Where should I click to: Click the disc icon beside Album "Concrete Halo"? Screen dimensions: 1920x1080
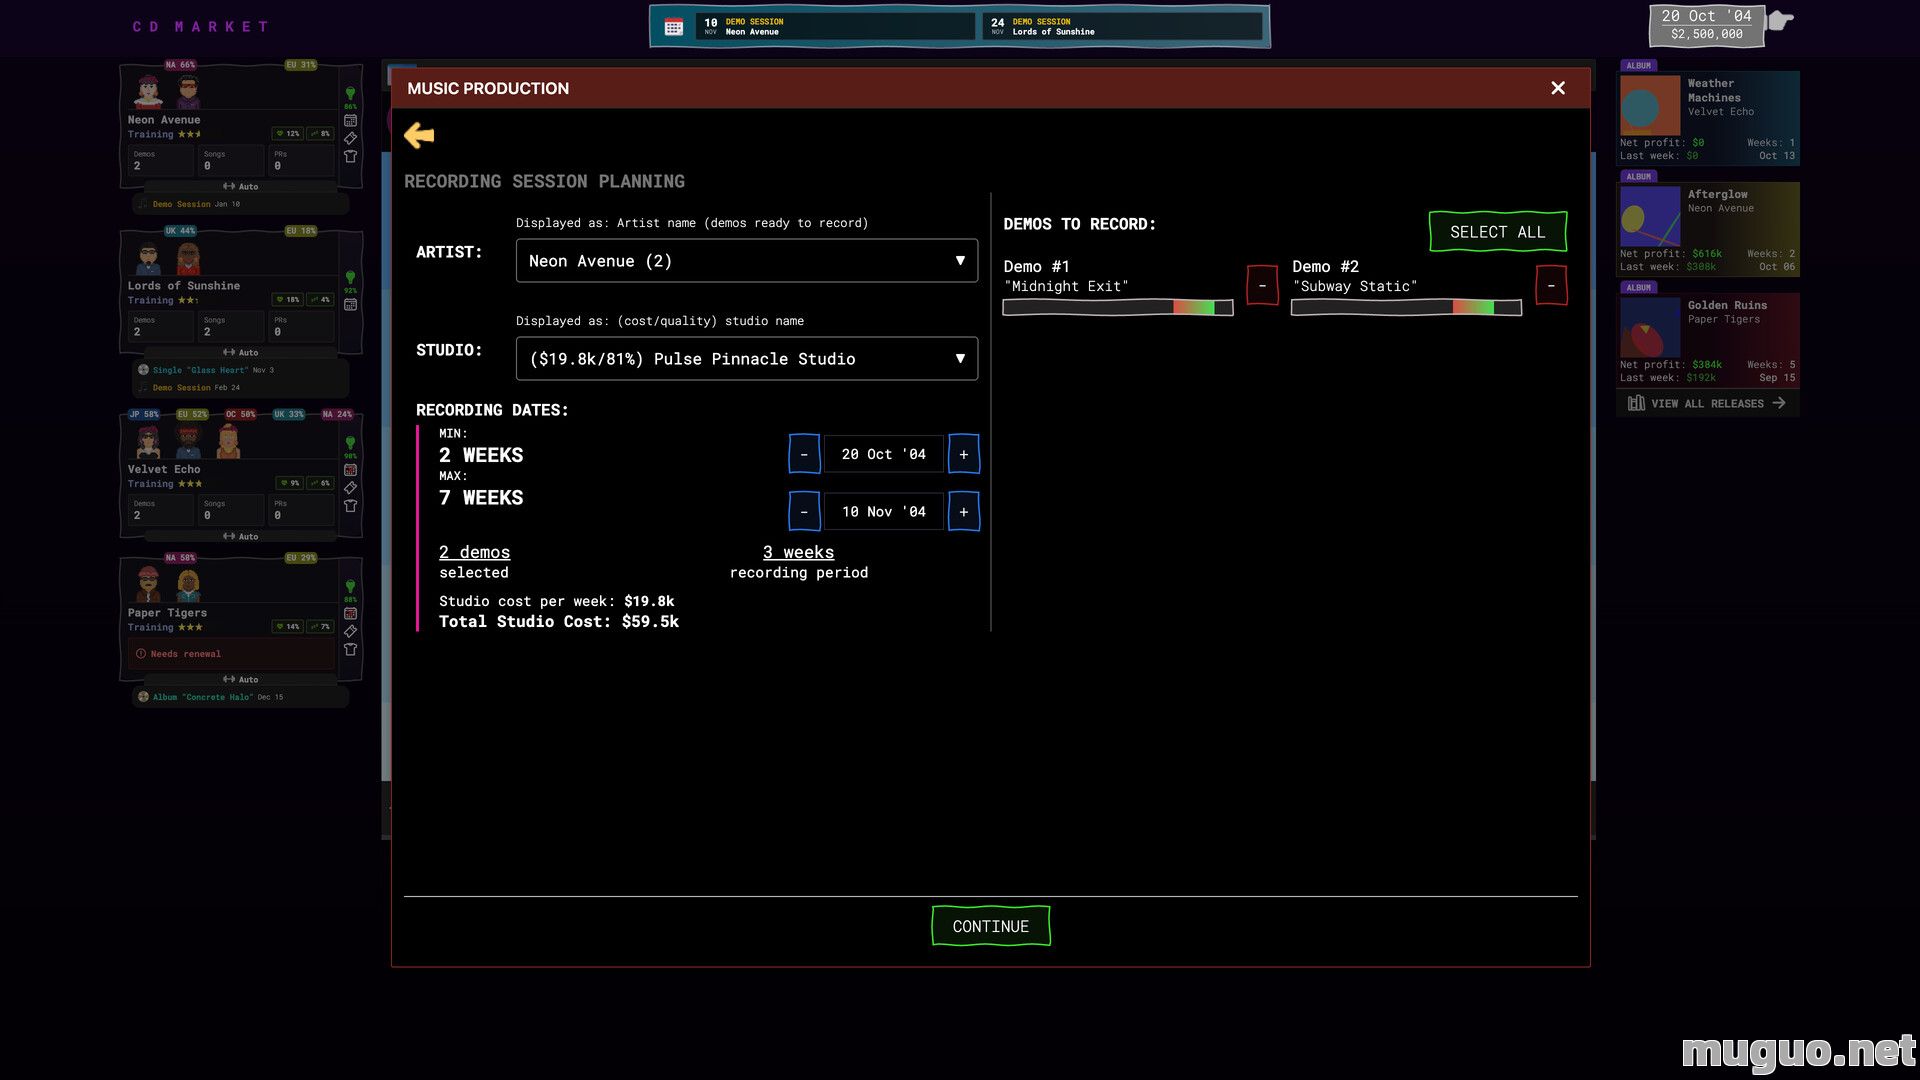(x=143, y=697)
